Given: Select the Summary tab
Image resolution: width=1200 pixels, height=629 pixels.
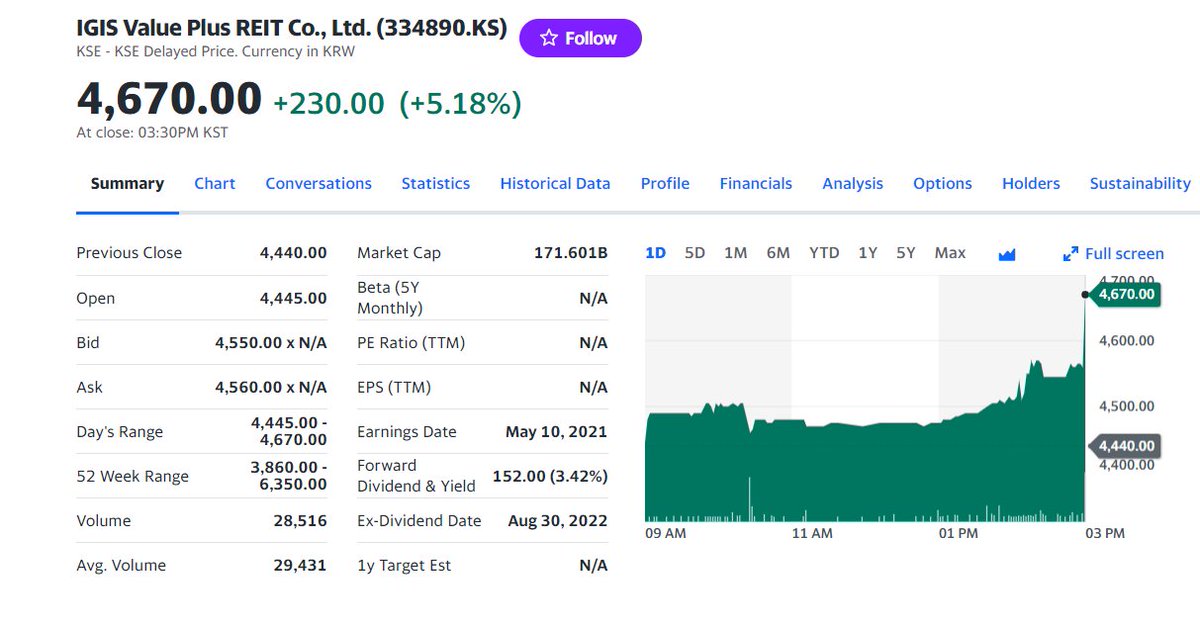Looking at the screenshot, I should (x=127, y=184).
